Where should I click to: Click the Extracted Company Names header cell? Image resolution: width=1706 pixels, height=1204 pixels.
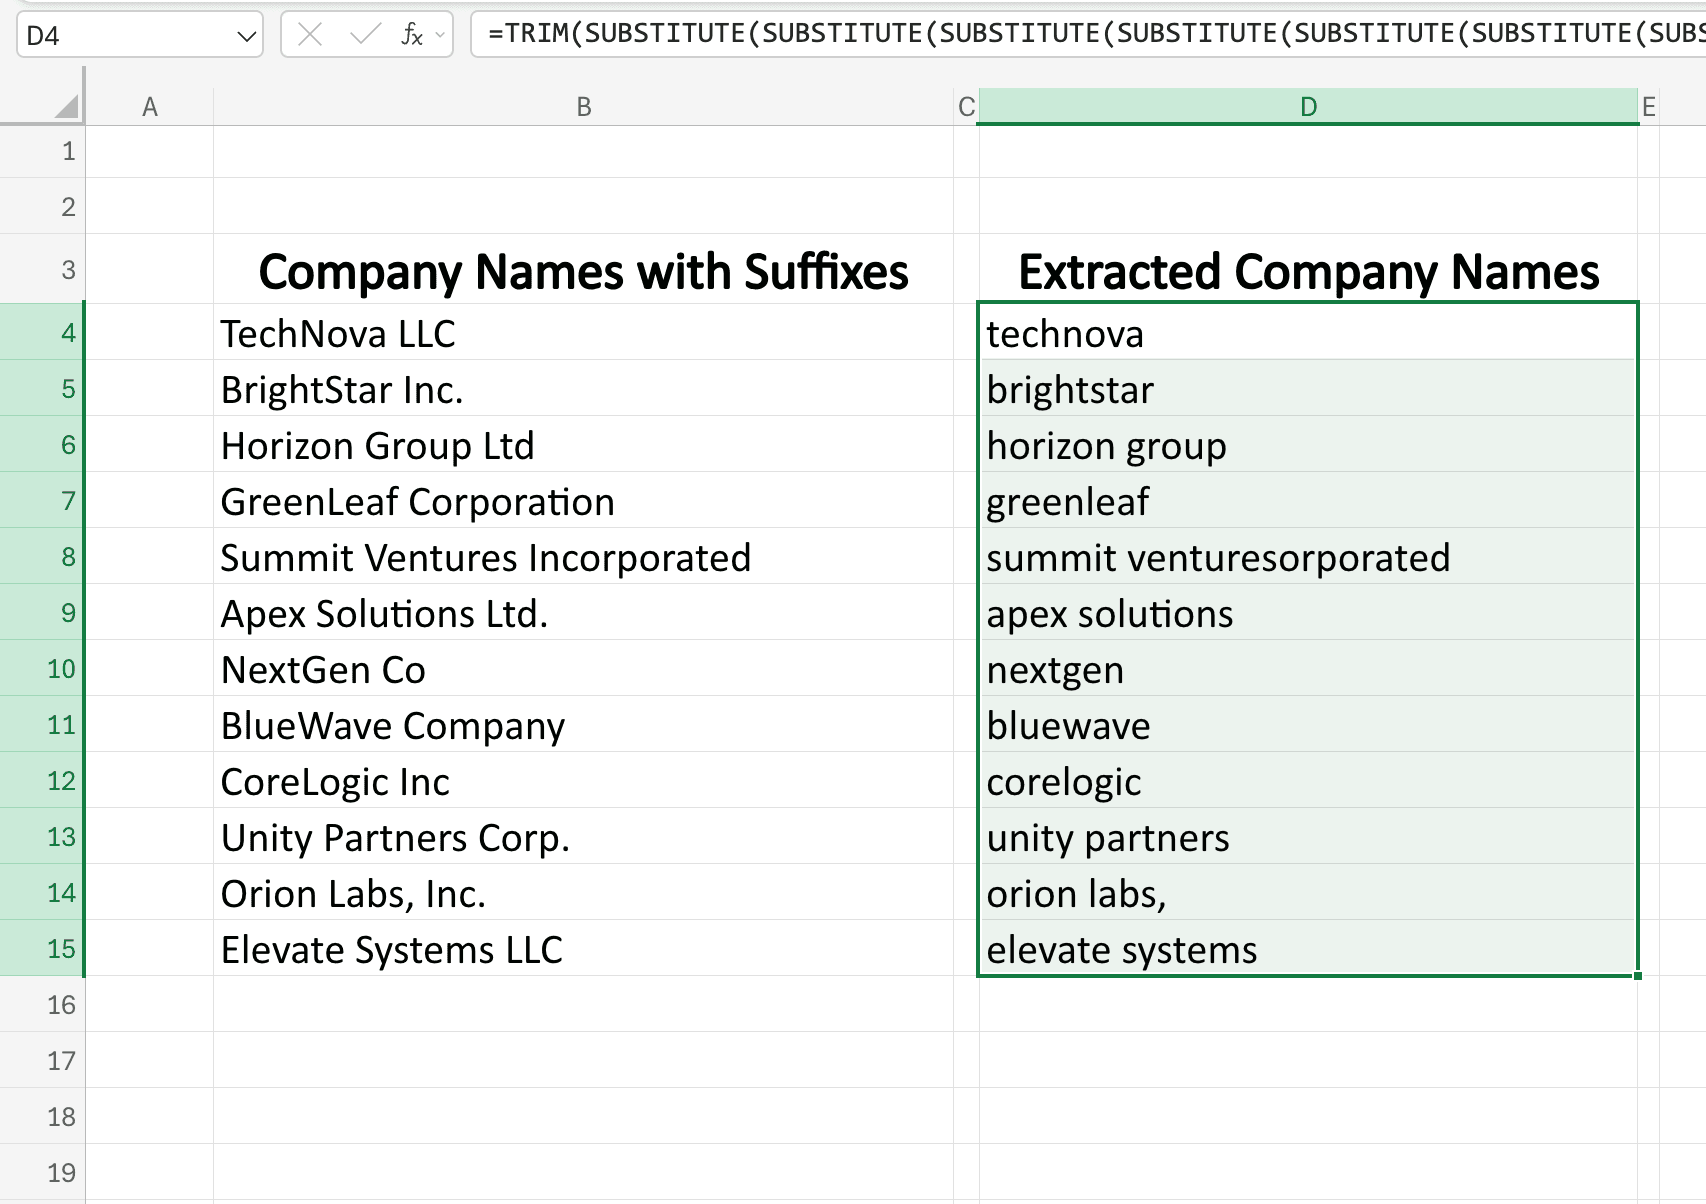coord(1307,270)
